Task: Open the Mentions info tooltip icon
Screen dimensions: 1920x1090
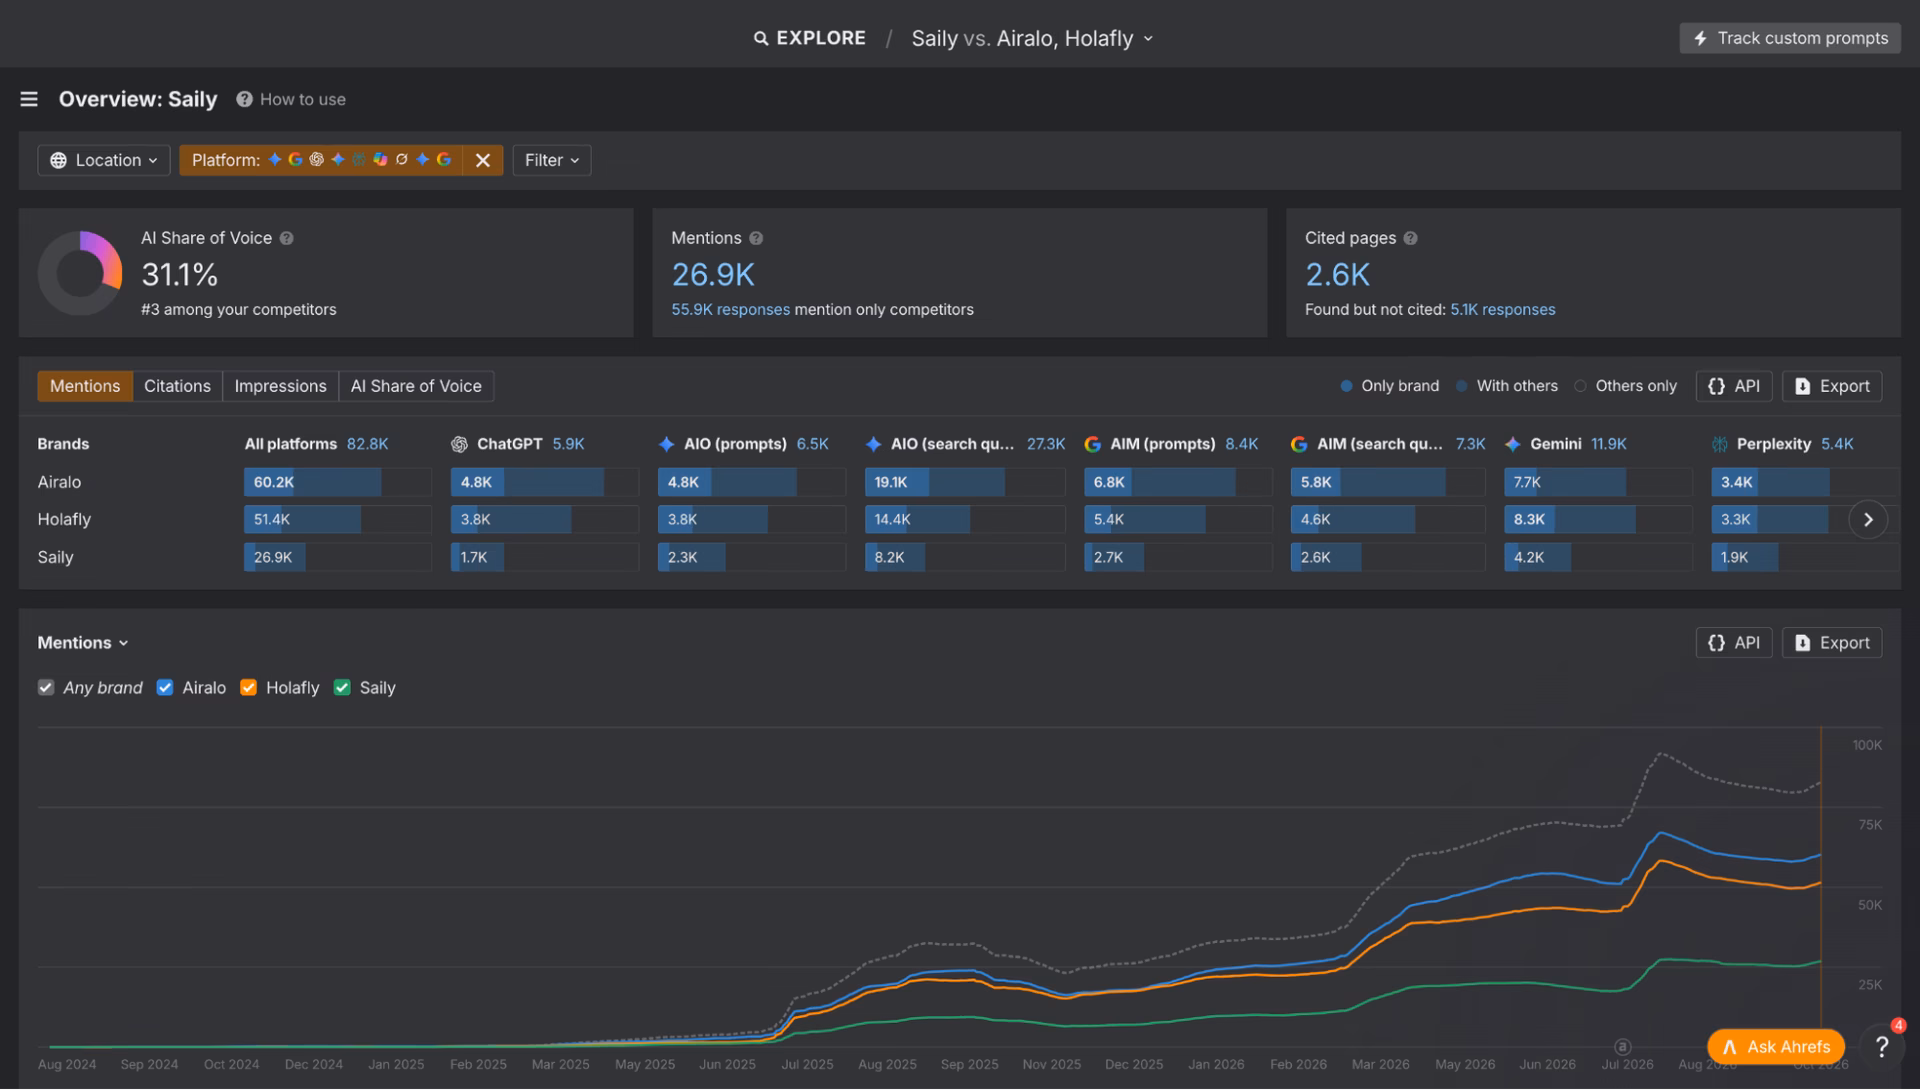Action: coord(756,238)
